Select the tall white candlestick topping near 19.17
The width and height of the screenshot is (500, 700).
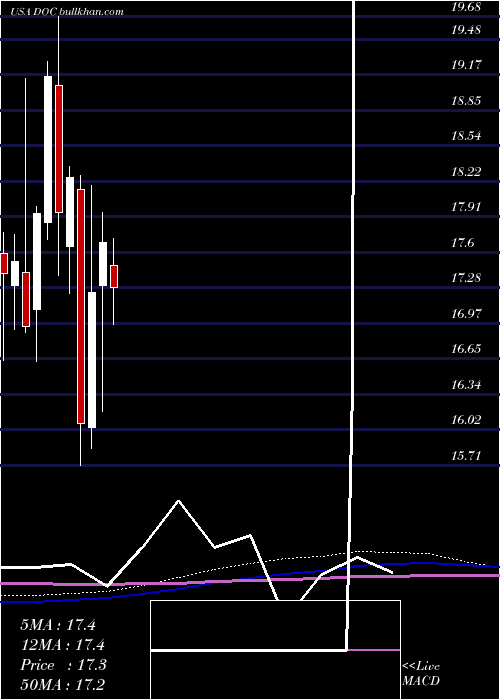(x=48, y=149)
